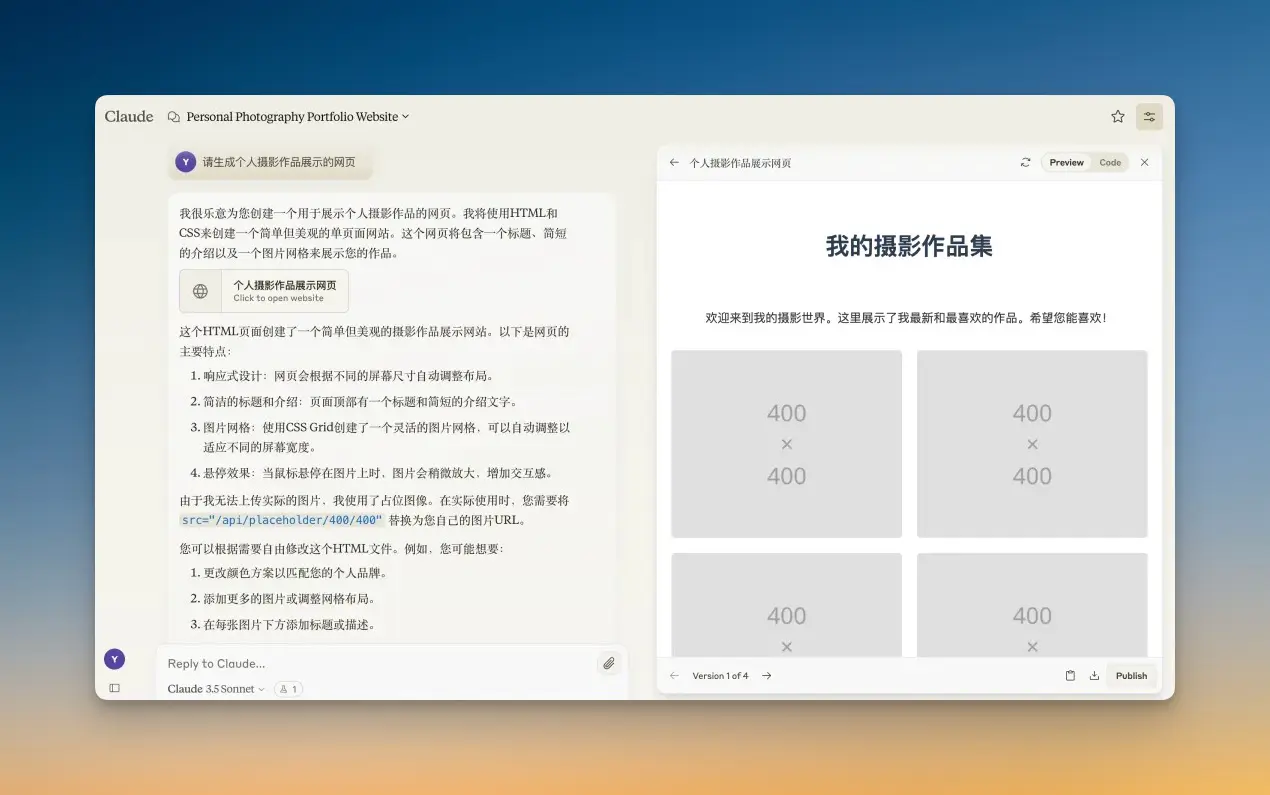Go to previous artifact version

pyautogui.click(x=674, y=676)
